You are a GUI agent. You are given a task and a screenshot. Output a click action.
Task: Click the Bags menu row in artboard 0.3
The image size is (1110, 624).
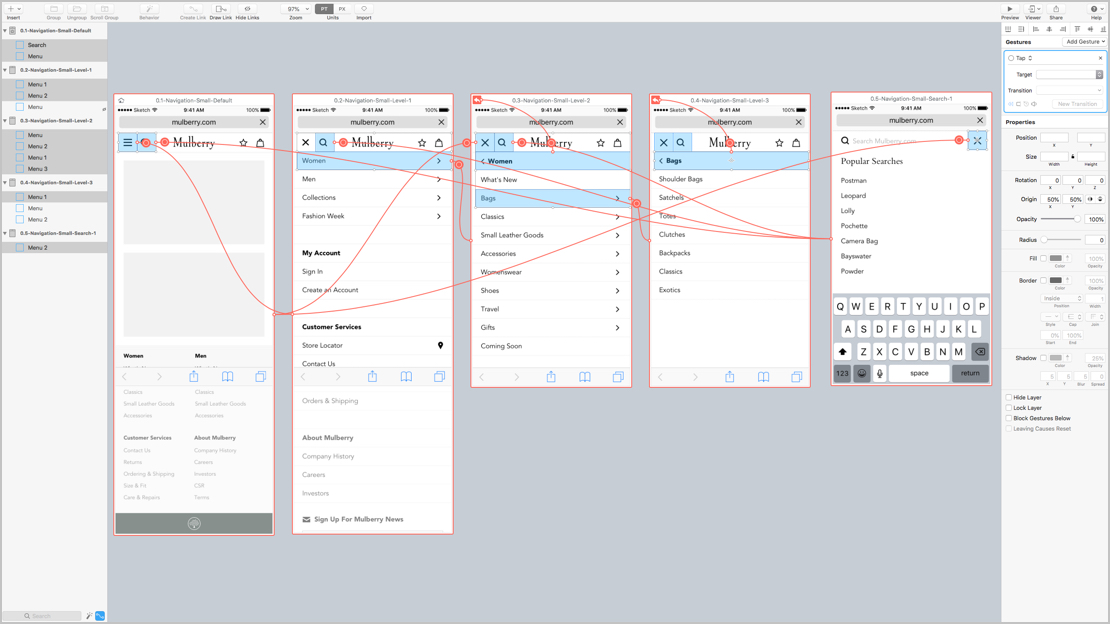click(551, 198)
